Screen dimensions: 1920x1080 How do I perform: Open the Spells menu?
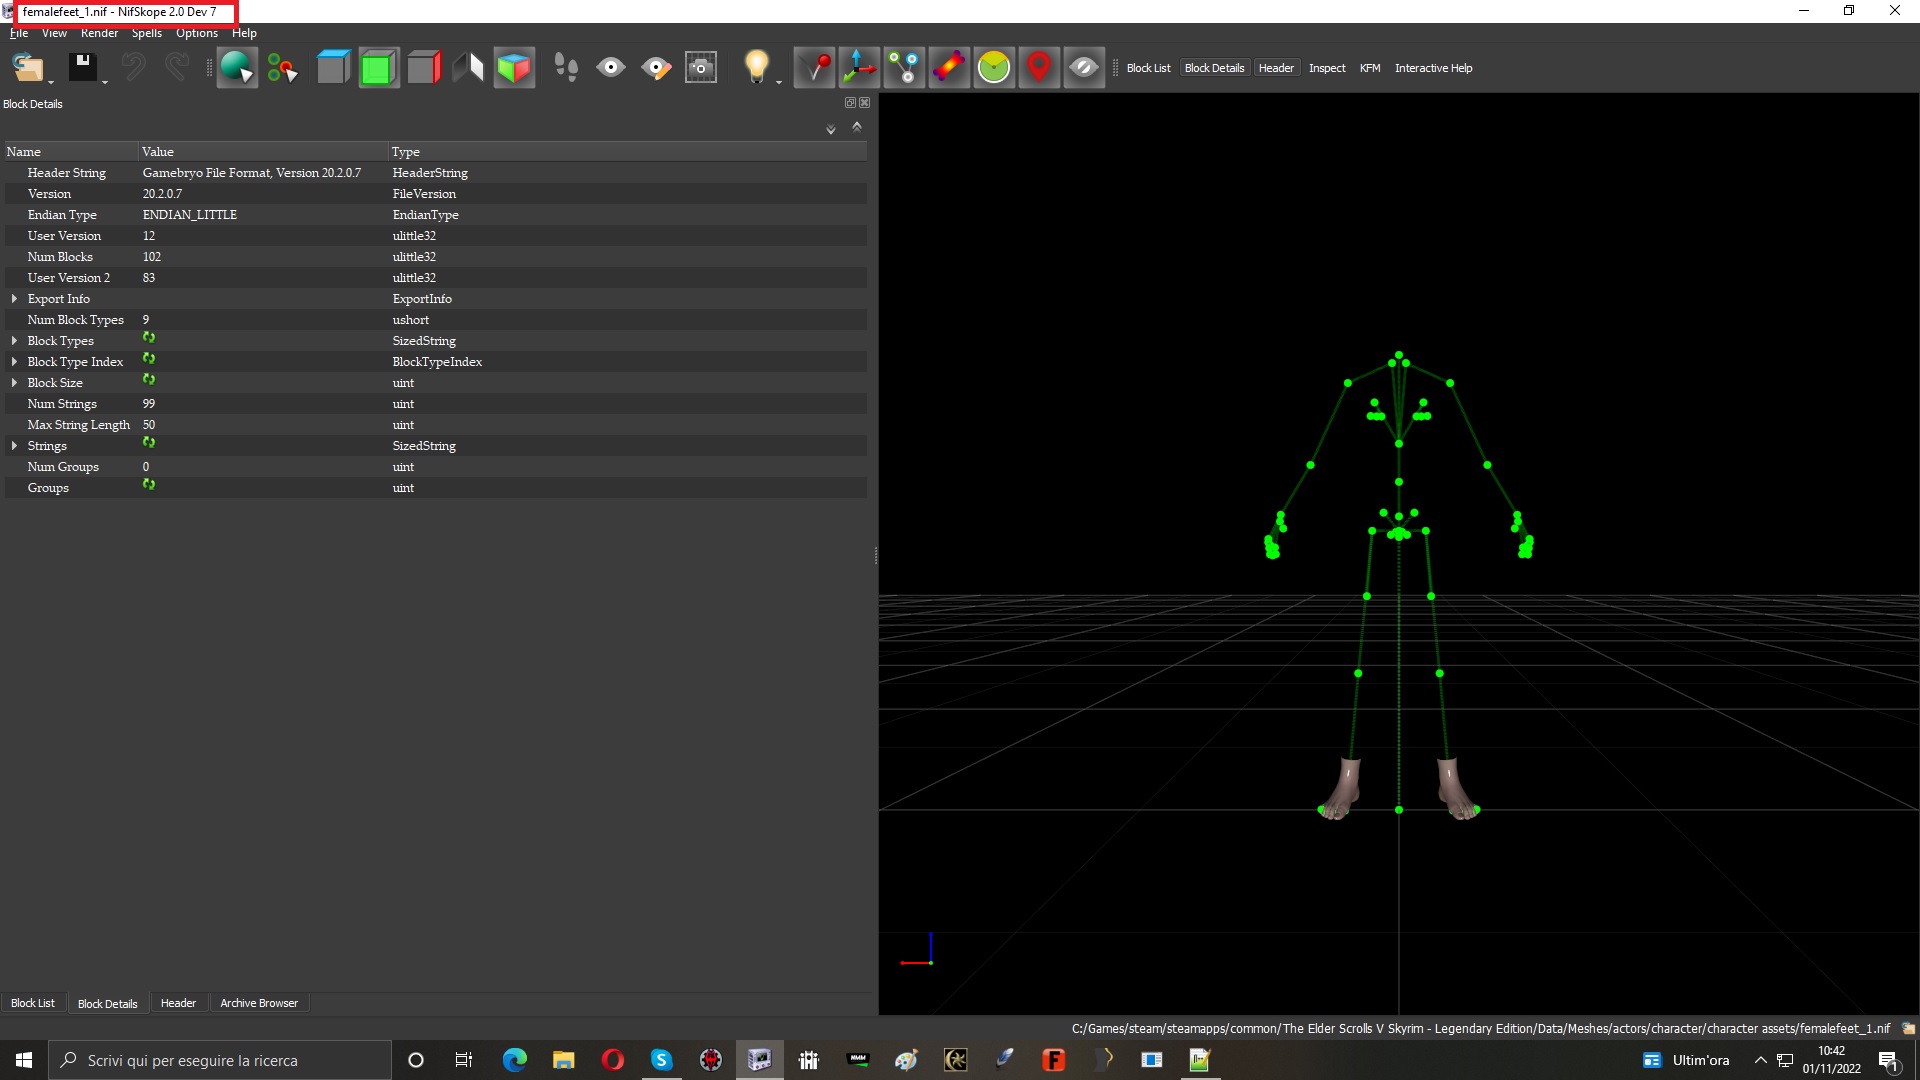[146, 33]
